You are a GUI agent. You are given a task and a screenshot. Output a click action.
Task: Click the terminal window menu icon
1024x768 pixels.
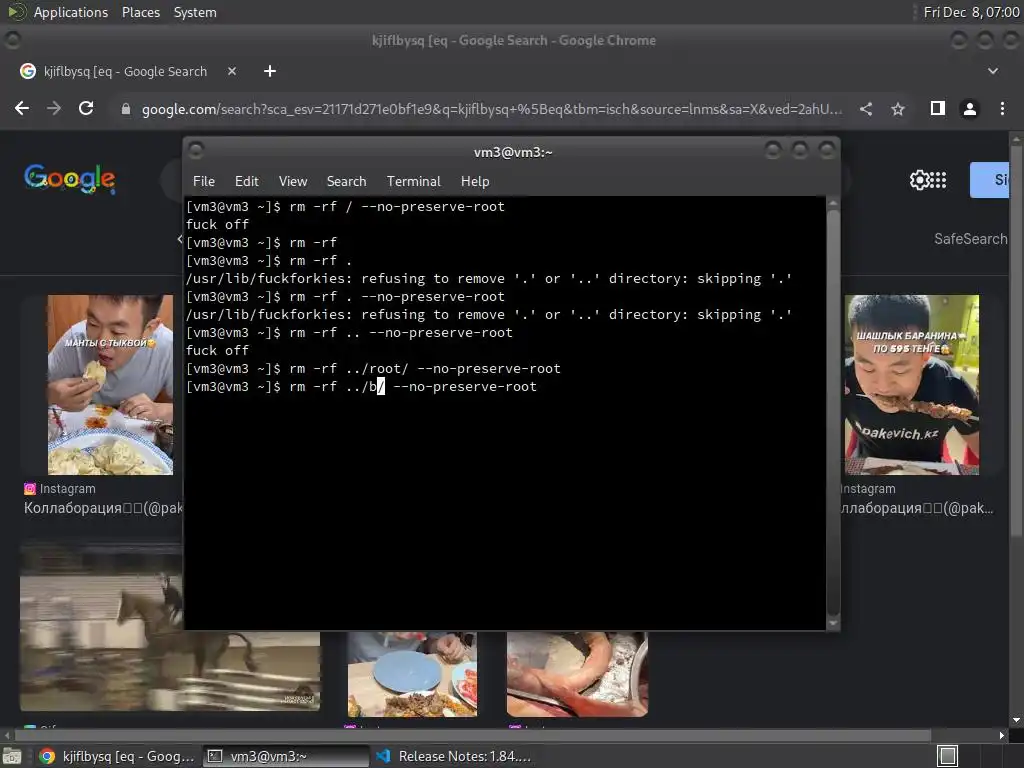pos(196,152)
